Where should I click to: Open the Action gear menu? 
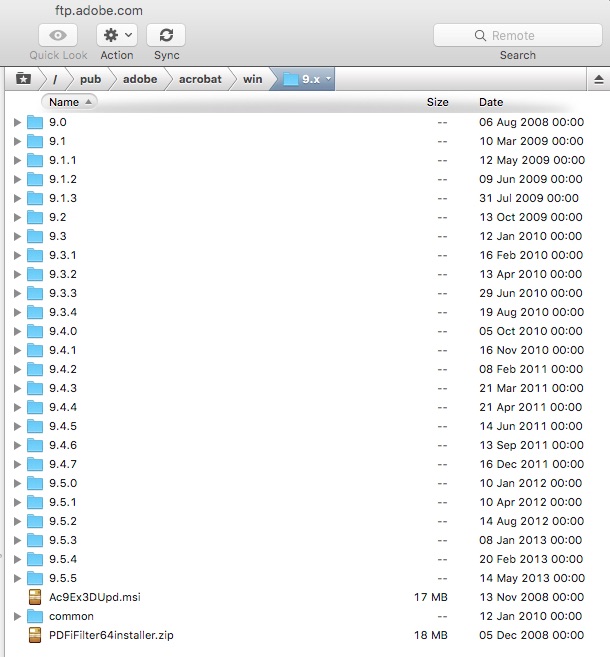(117, 35)
